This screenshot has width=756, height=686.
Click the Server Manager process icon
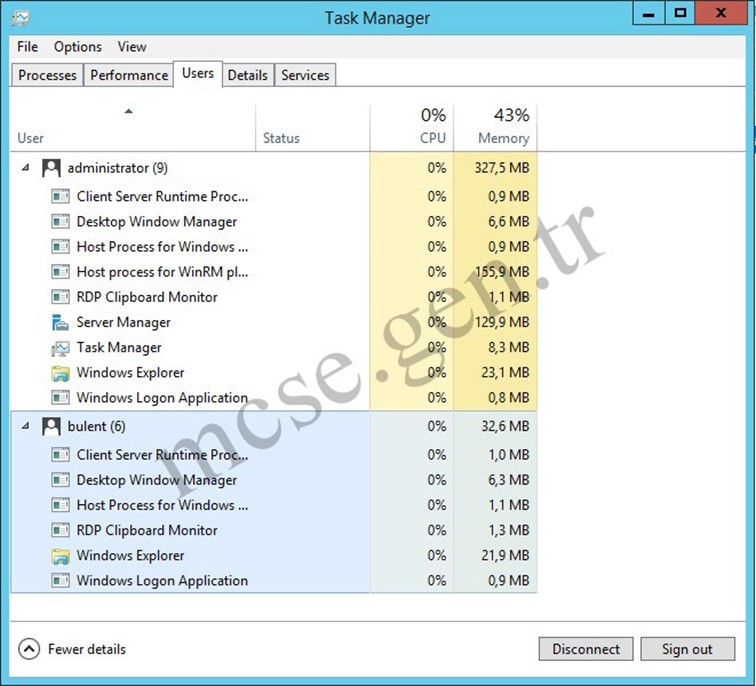[x=60, y=323]
